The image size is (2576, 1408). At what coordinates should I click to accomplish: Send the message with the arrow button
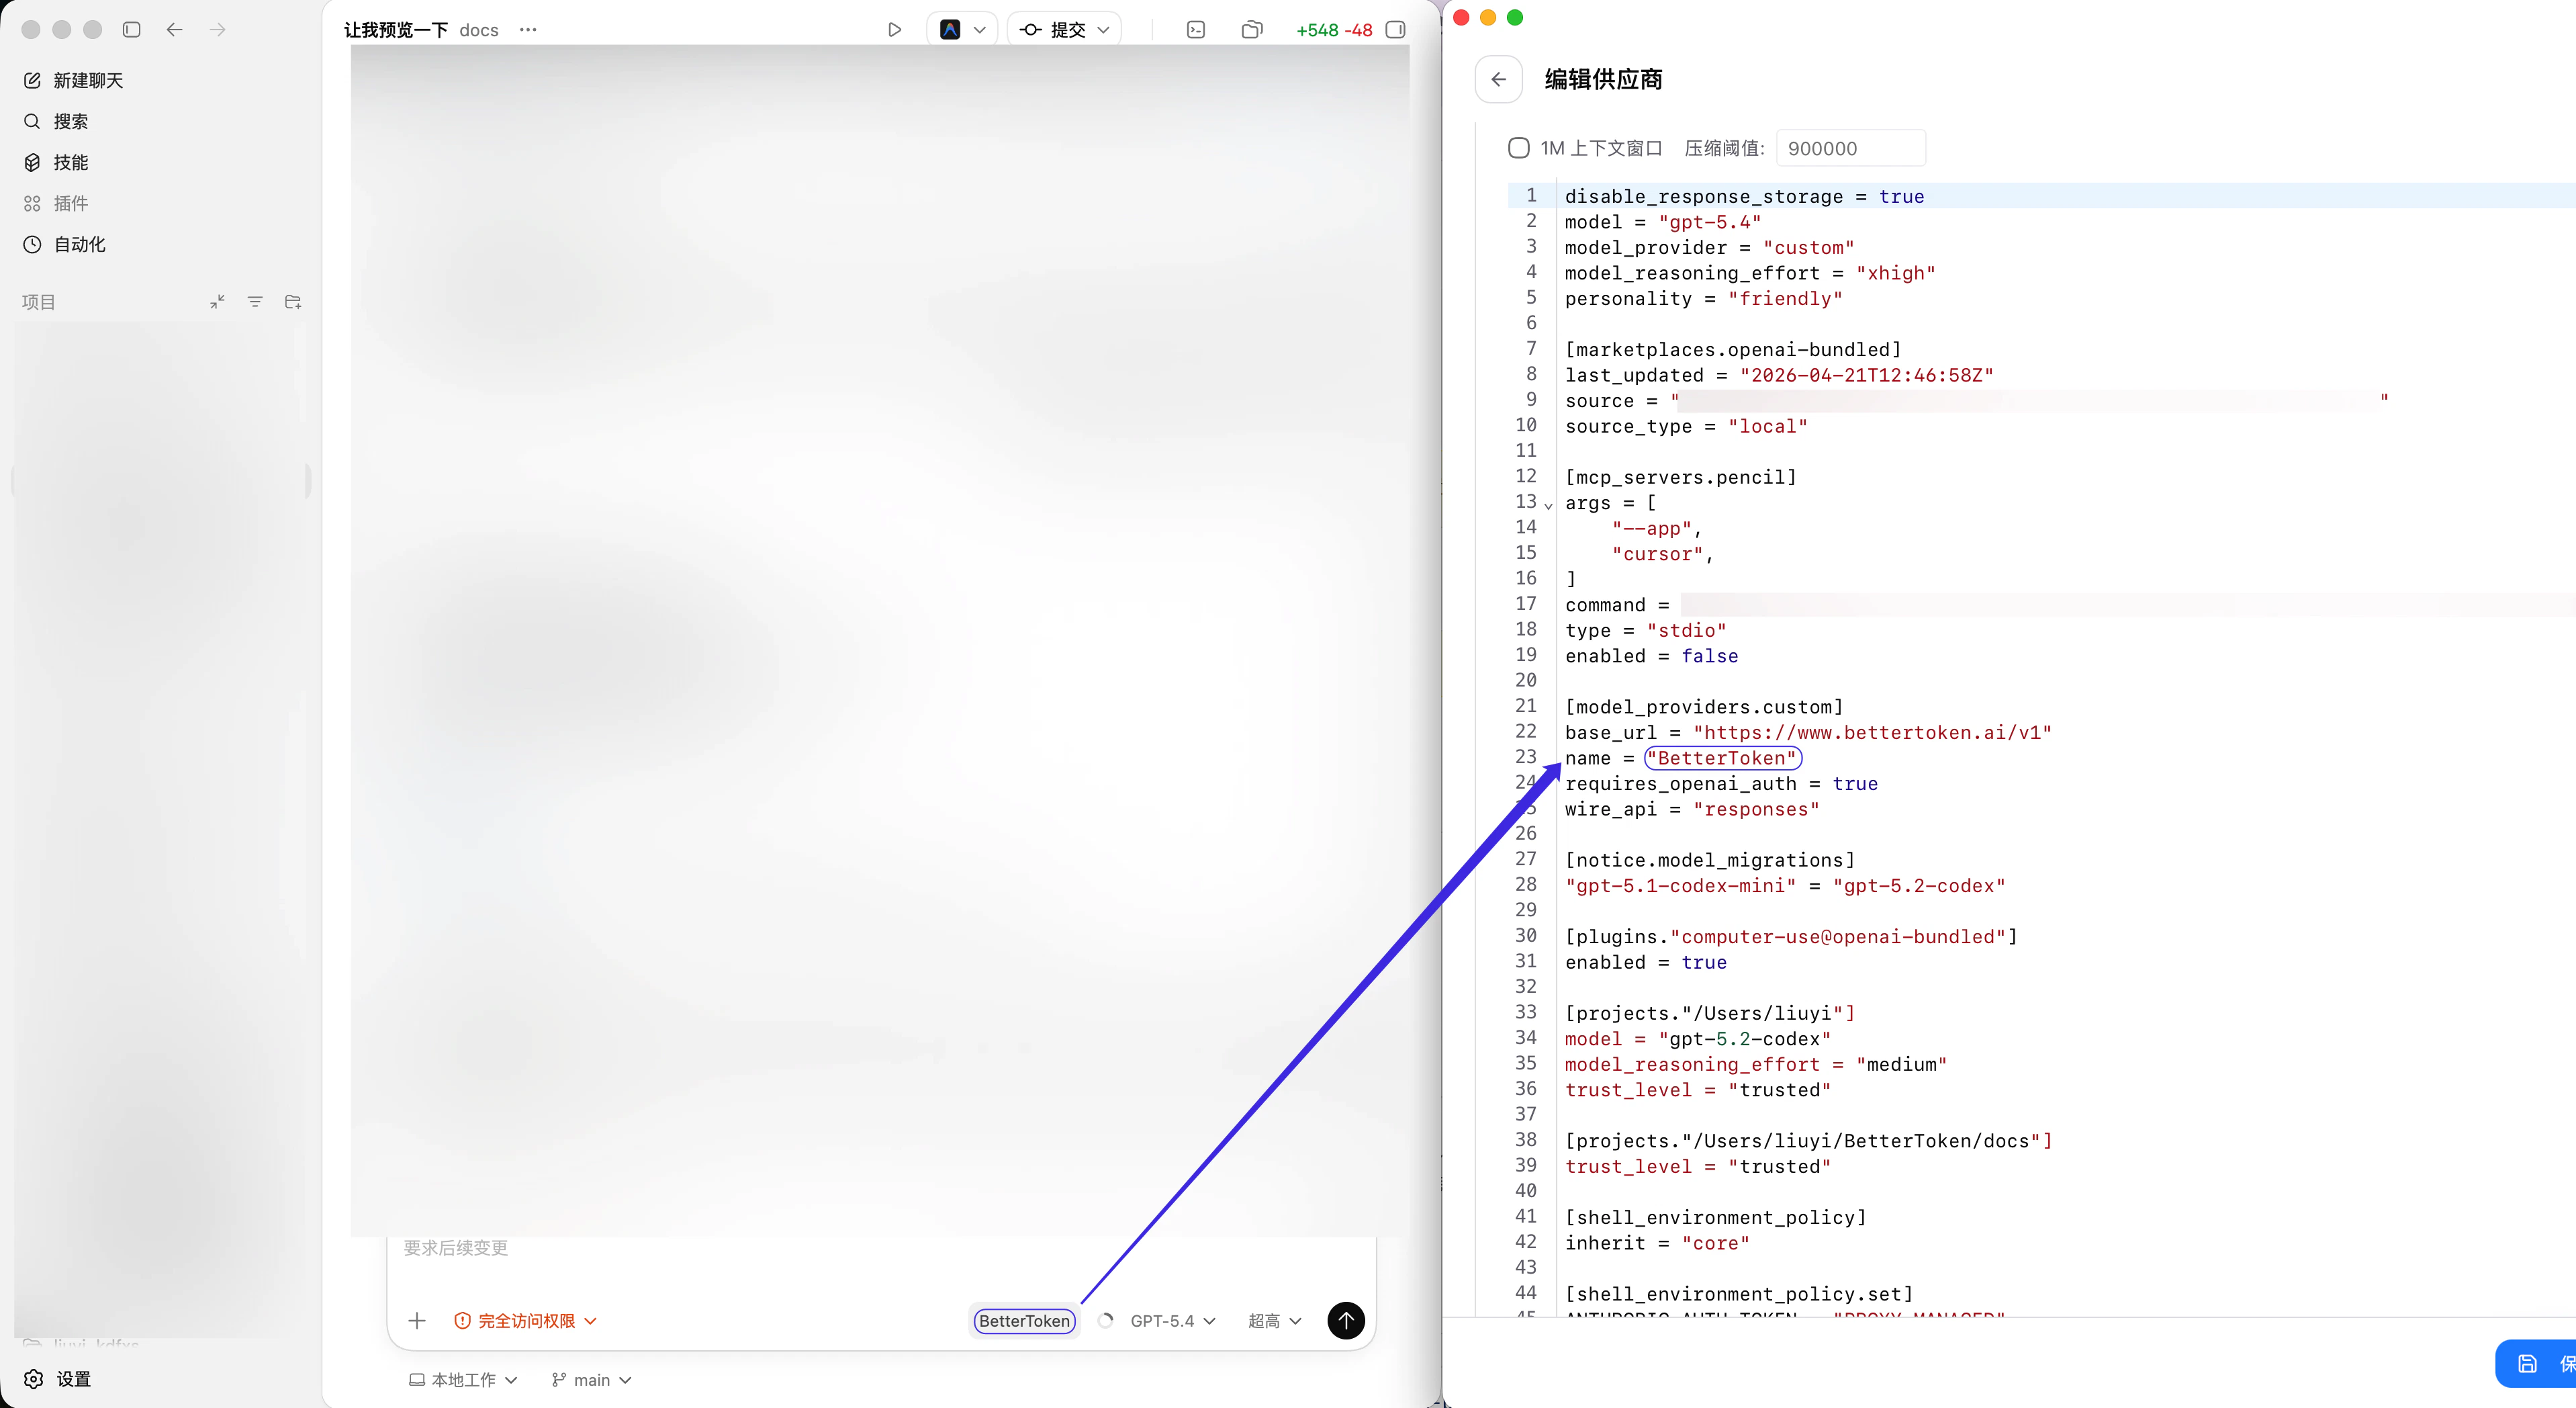(x=1345, y=1321)
